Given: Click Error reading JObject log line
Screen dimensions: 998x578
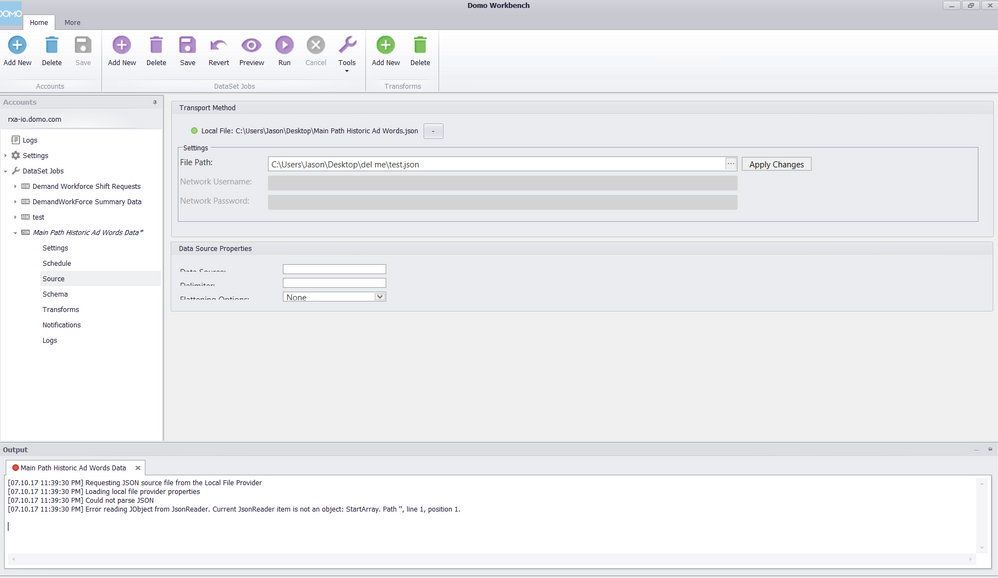Looking at the screenshot, I should (x=234, y=509).
